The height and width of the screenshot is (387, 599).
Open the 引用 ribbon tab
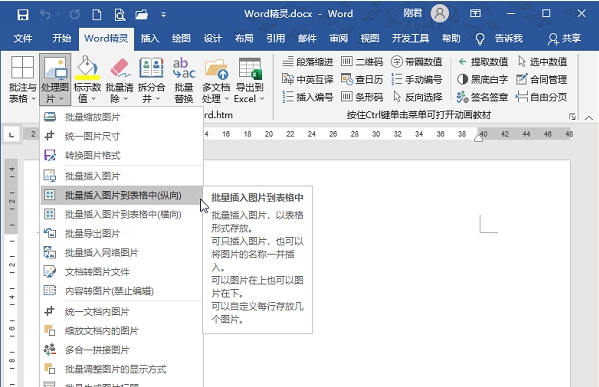[275, 38]
